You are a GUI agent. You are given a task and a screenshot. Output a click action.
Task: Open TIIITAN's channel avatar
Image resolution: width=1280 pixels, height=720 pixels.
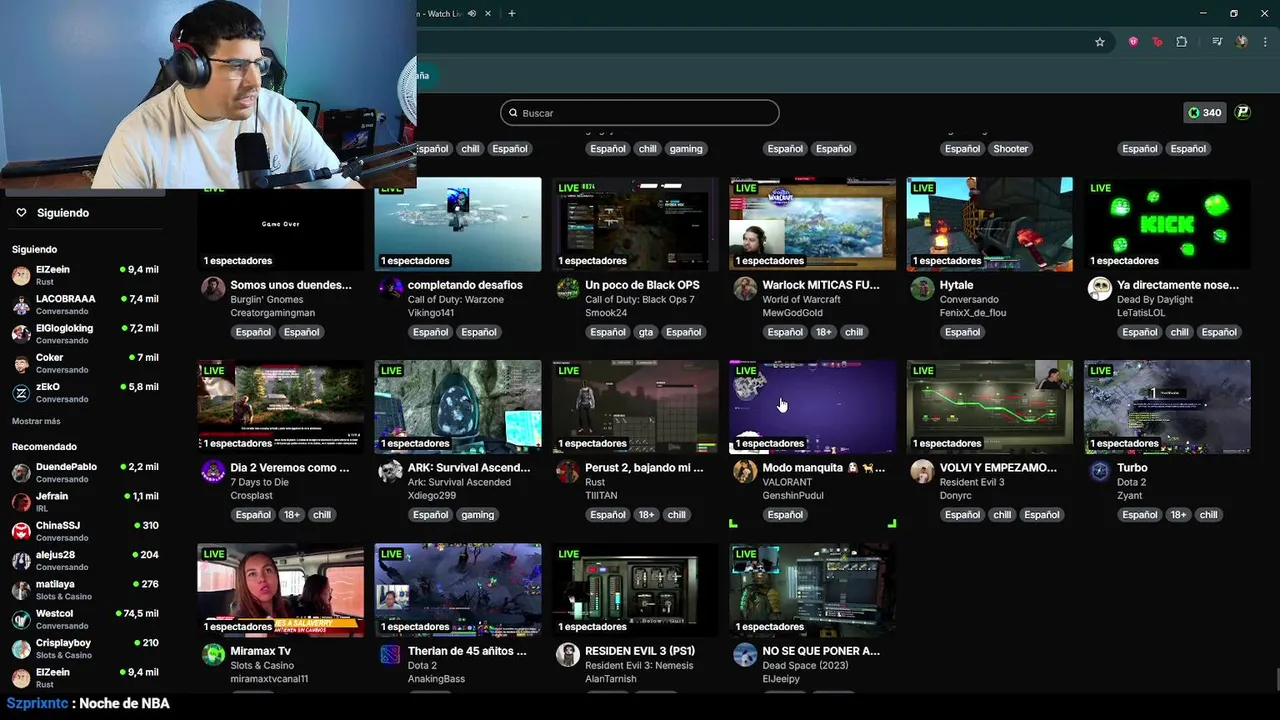click(x=567, y=472)
